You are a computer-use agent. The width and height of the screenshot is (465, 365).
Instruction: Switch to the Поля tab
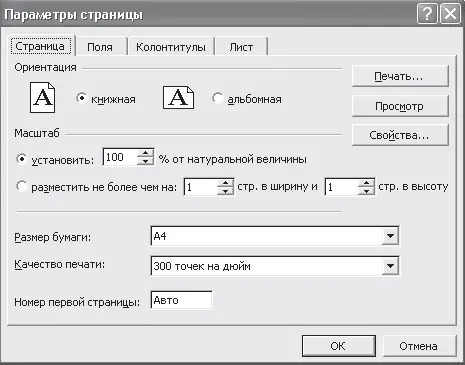100,47
